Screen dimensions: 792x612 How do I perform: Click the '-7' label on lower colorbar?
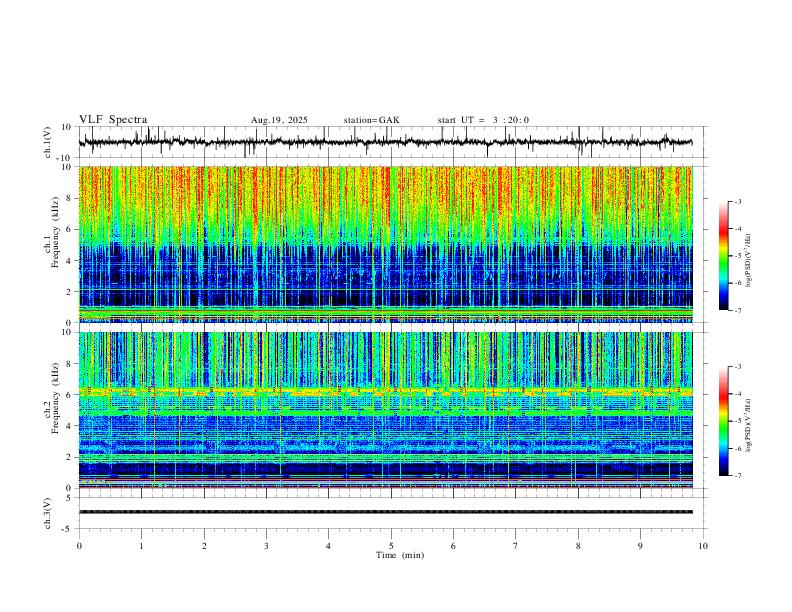tap(737, 475)
